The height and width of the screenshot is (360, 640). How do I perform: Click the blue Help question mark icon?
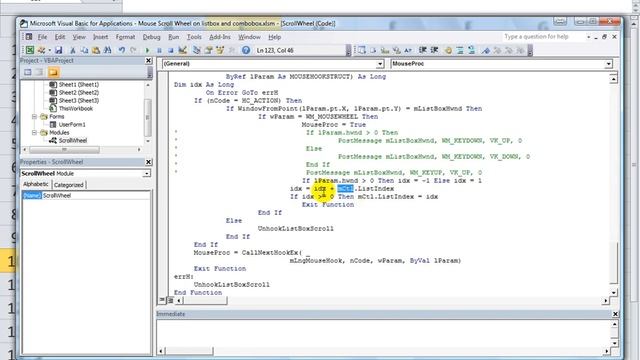tap(246, 50)
